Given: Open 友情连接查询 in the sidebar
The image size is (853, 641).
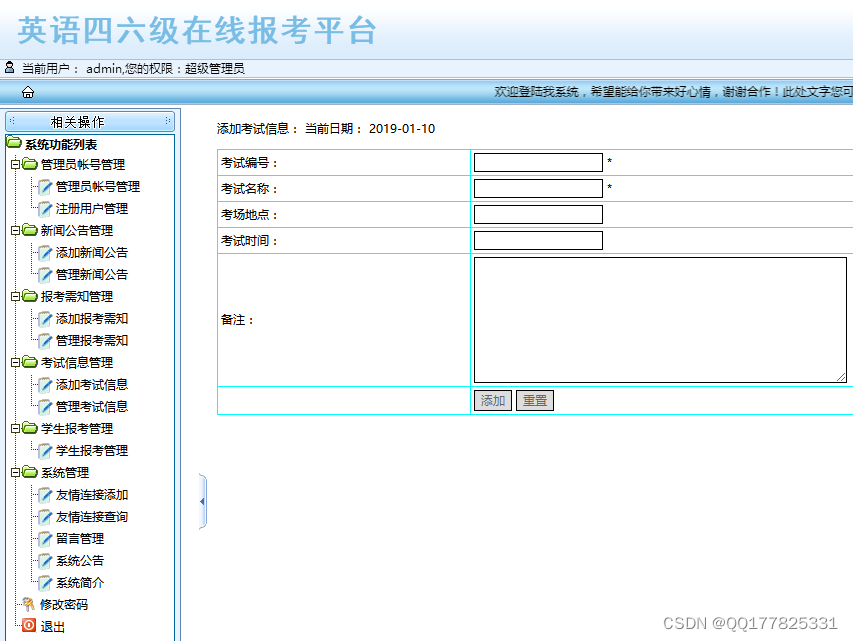Looking at the screenshot, I should 92,517.
